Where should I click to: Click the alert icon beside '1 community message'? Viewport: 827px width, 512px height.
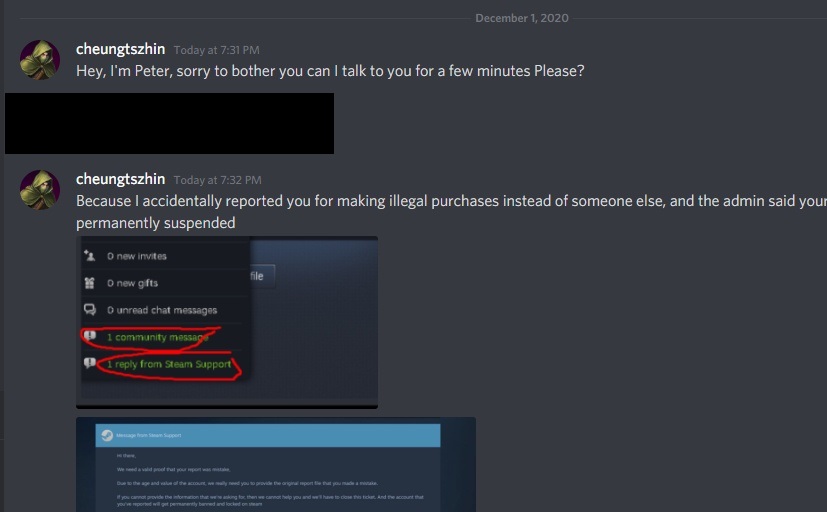pyautogui.click(x=90, y=336)
